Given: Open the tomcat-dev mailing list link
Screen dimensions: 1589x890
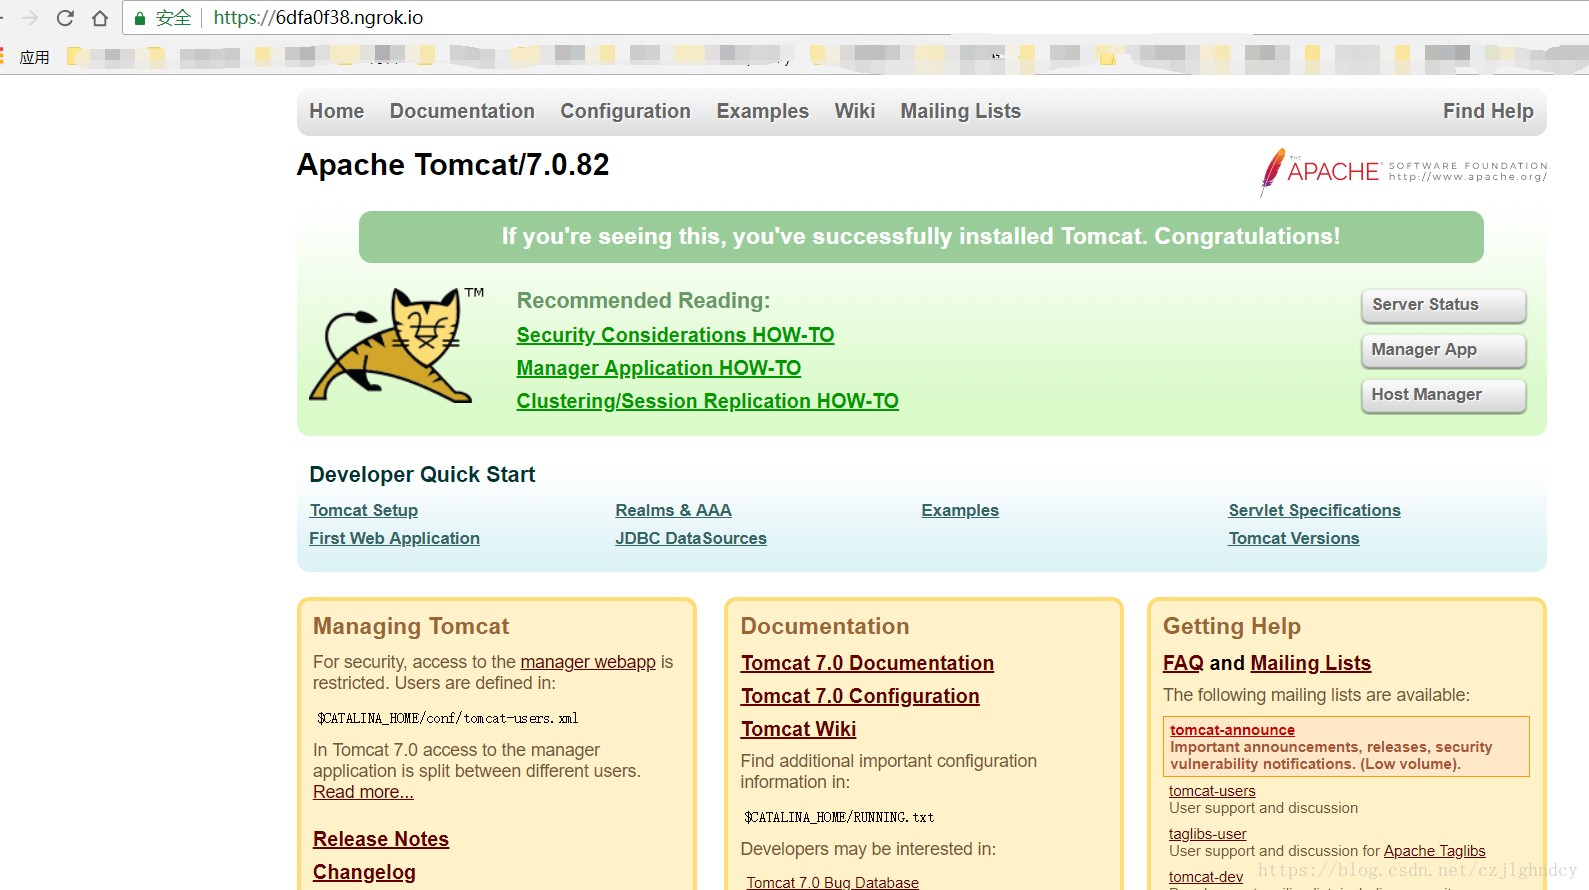Looking at the screenshot, I should [x=1206, y=877].
